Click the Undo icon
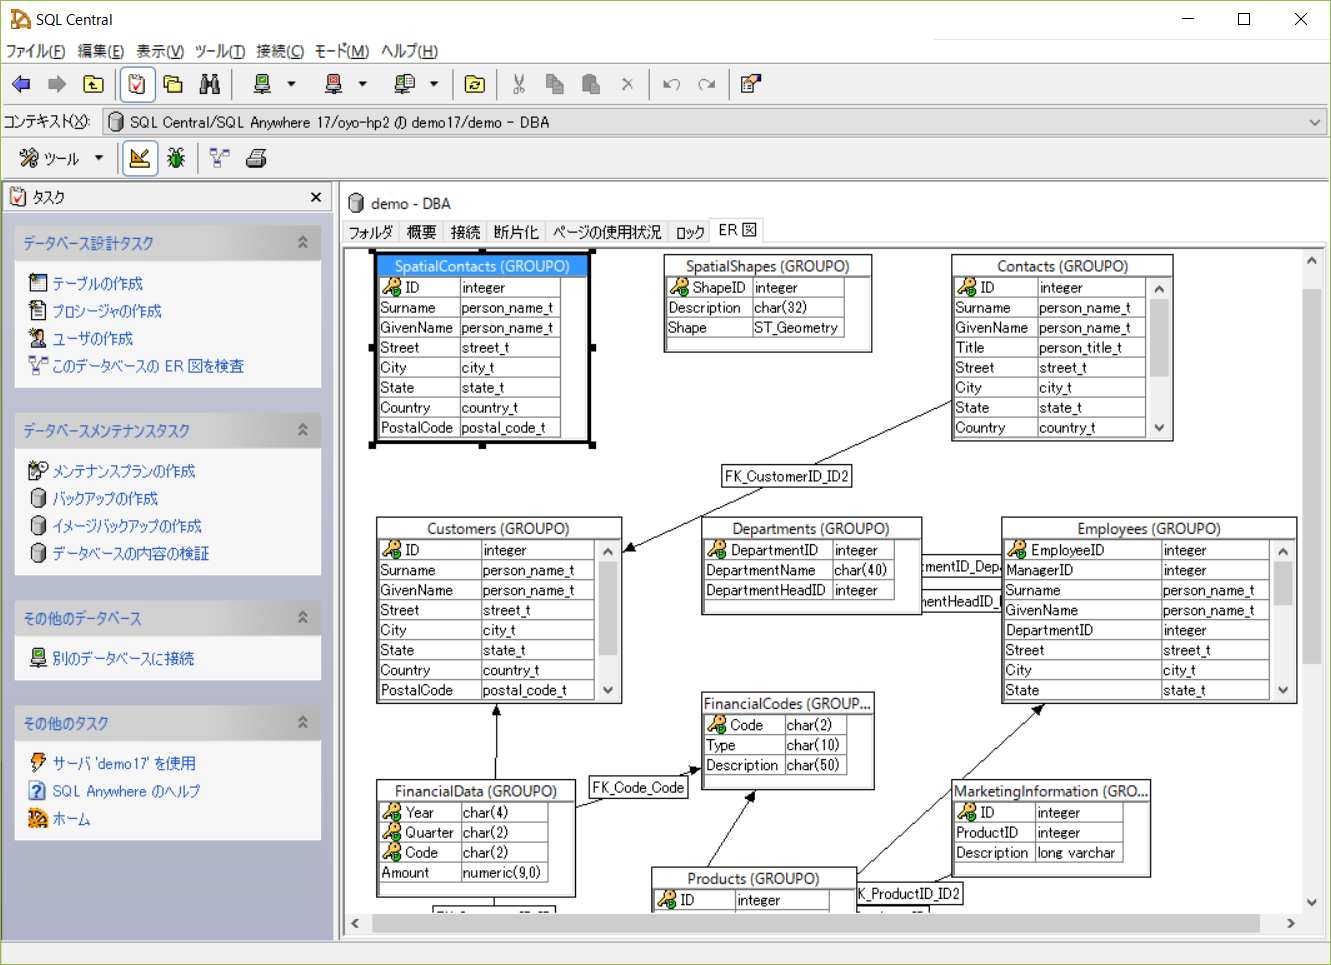1331x965 pixels. (x=671, y=85)
